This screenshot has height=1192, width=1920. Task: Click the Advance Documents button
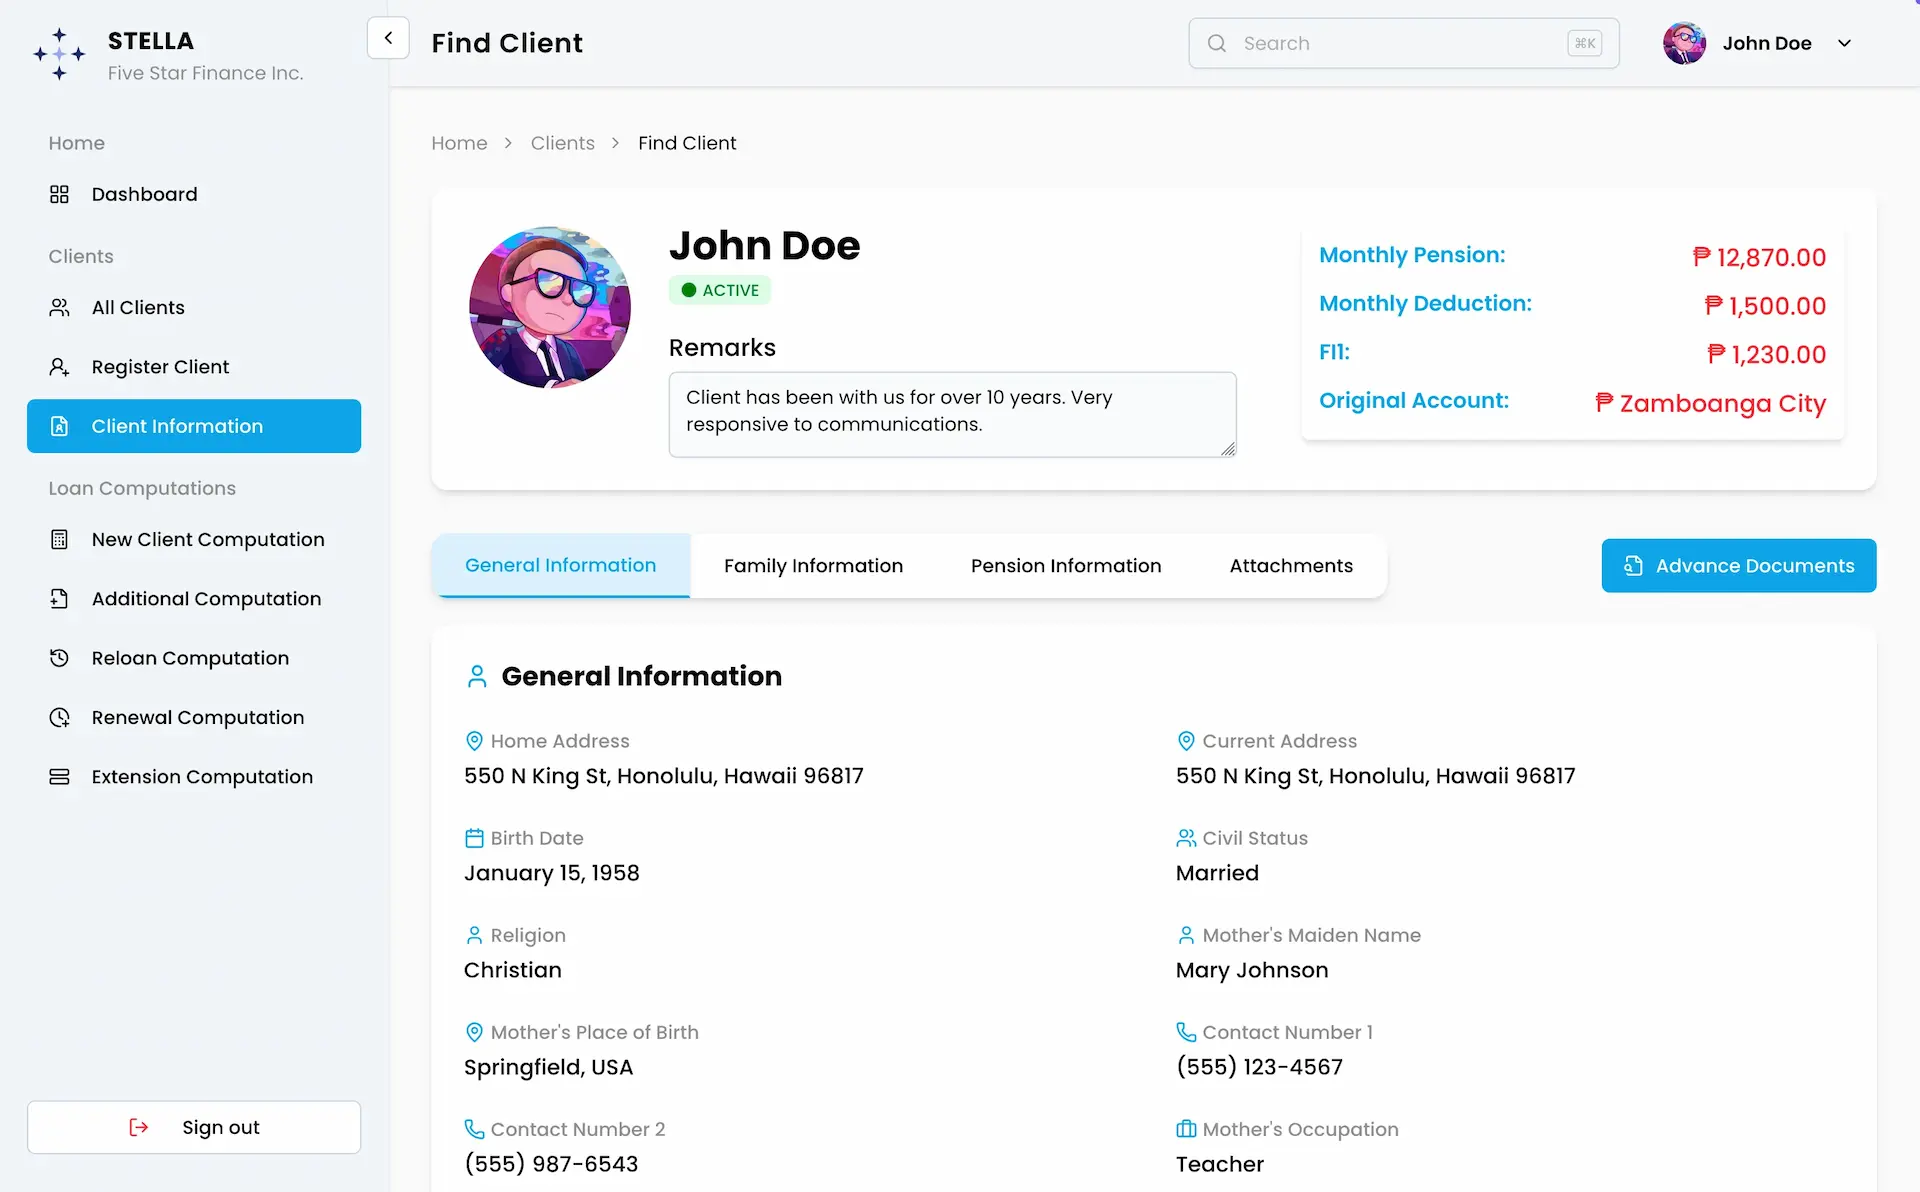(1739, 566)
